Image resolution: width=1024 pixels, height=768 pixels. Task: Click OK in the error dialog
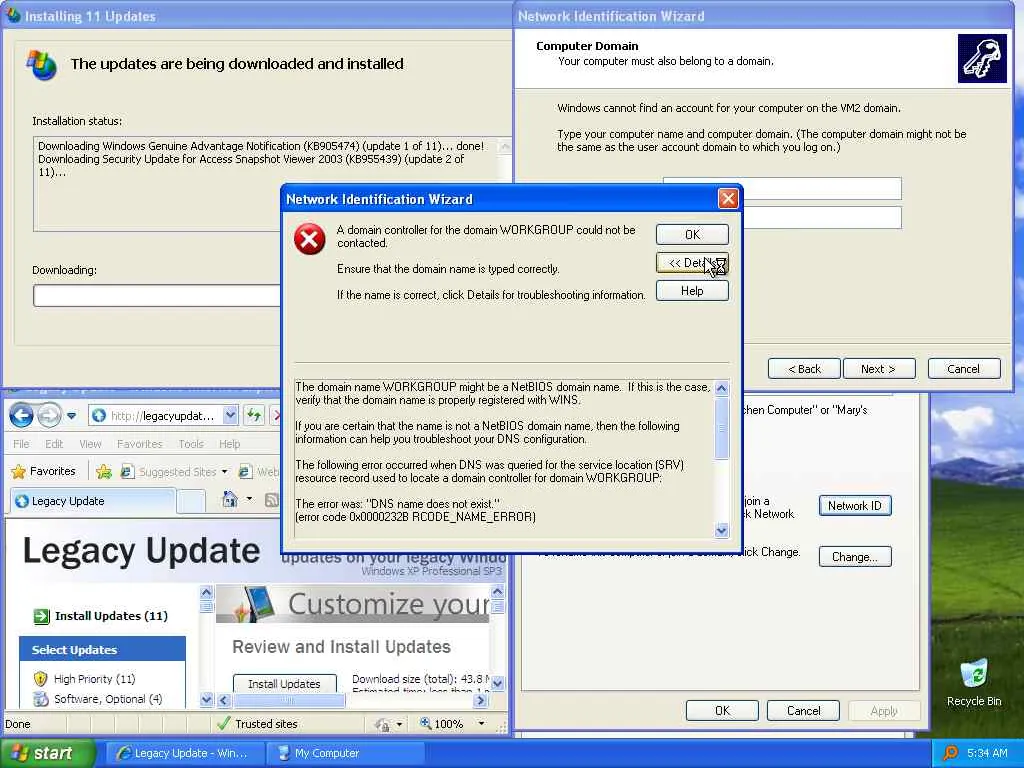692,234
